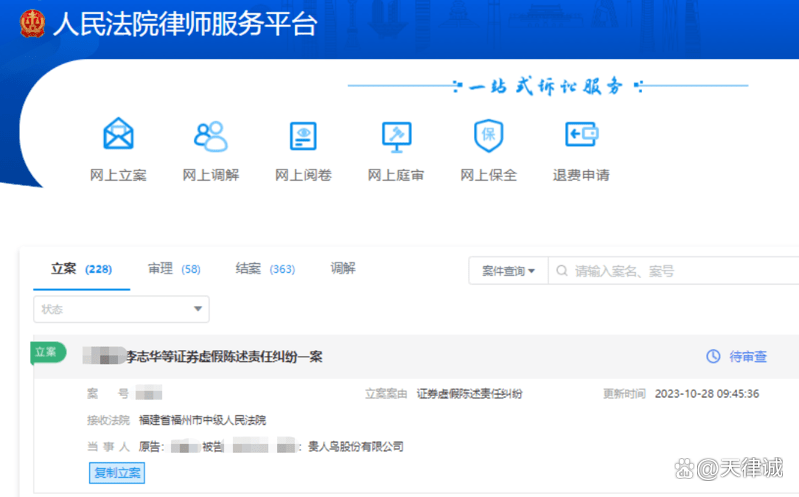Open the 退费申请 refund request icon
Viewport: 799px width, 497px height.
pyautogui.click(x=581, y=135)
